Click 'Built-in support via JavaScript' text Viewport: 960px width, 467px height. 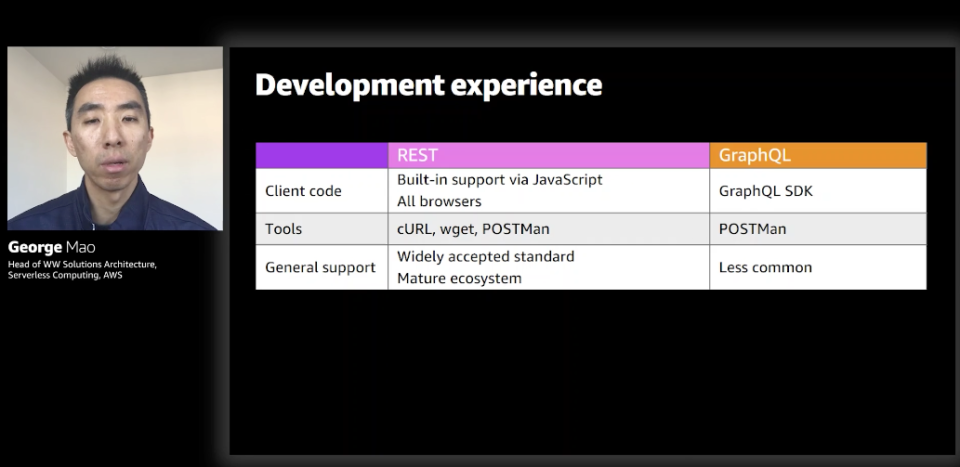point(500,180)
